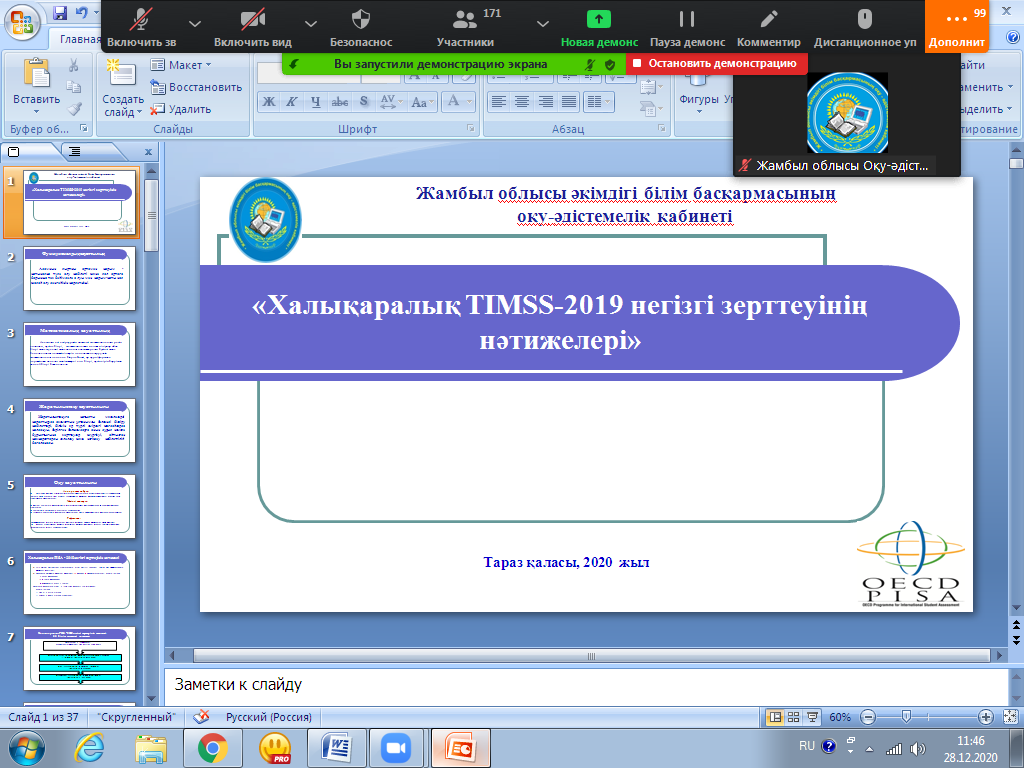Open the Главная ribbon tab
The image size is (1024, 768).
point(80,39)
